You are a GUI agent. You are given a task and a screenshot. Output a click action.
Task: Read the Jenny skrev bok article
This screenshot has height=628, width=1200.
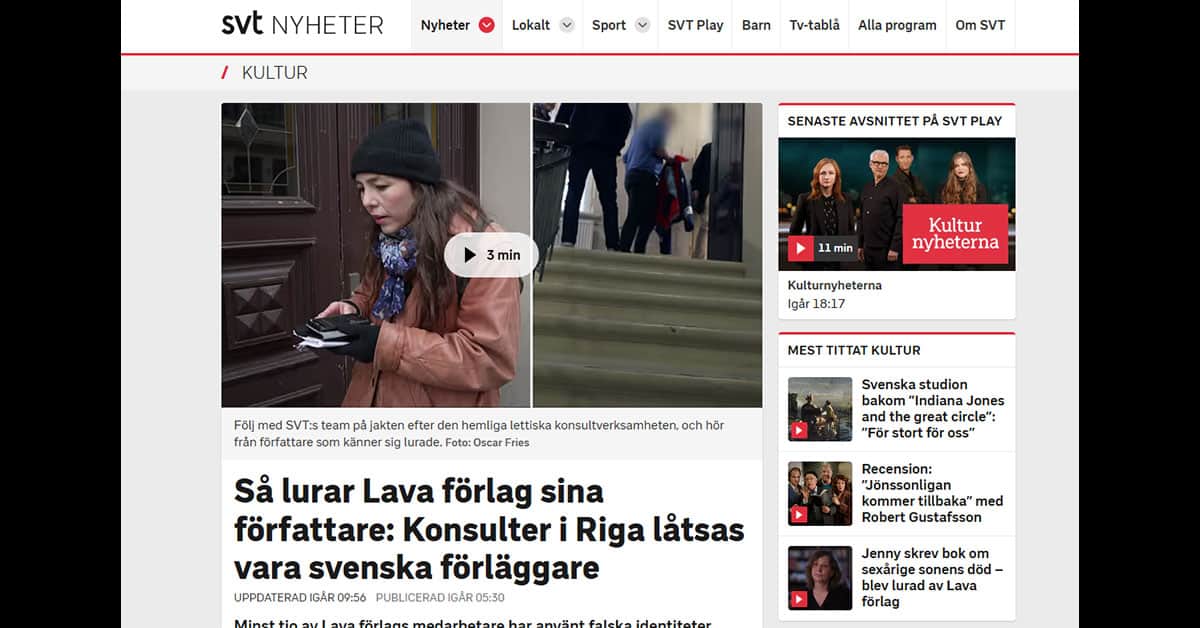pyautogui.click(x=932, y=578)
